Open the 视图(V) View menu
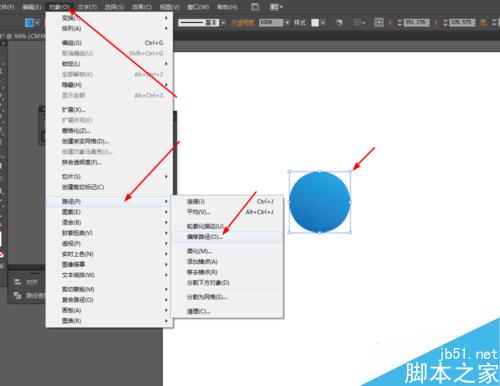This screenshot has width=500, height=386. click(169, 7)
